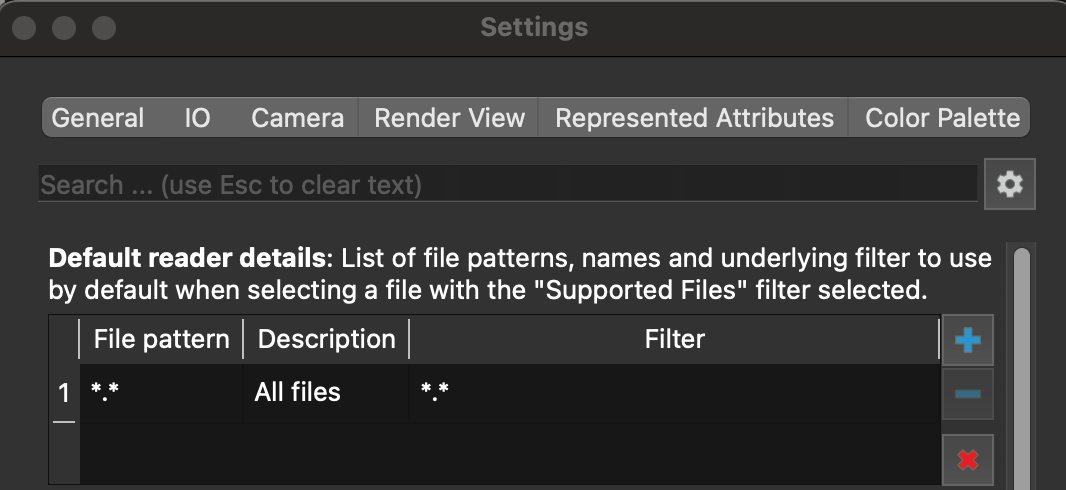1066x490 pixels.
Task: Add a new reader entry with plus icon
Action: click(967, 340)
